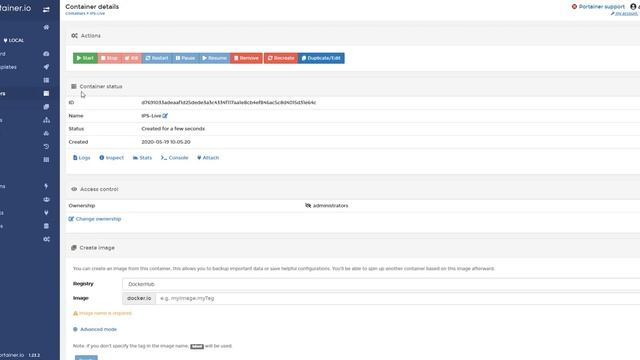Open the Dashboard gauge icon in sidebar

point(46,53)
